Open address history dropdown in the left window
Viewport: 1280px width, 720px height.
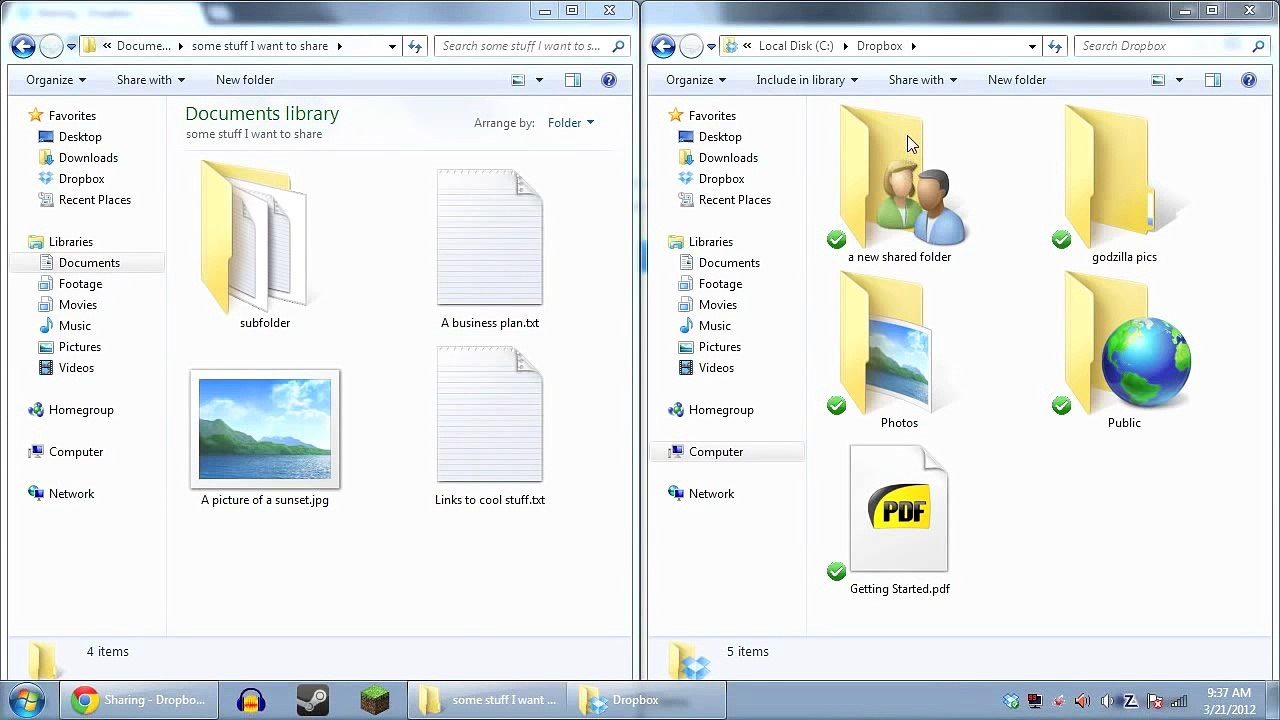(392, 46)
